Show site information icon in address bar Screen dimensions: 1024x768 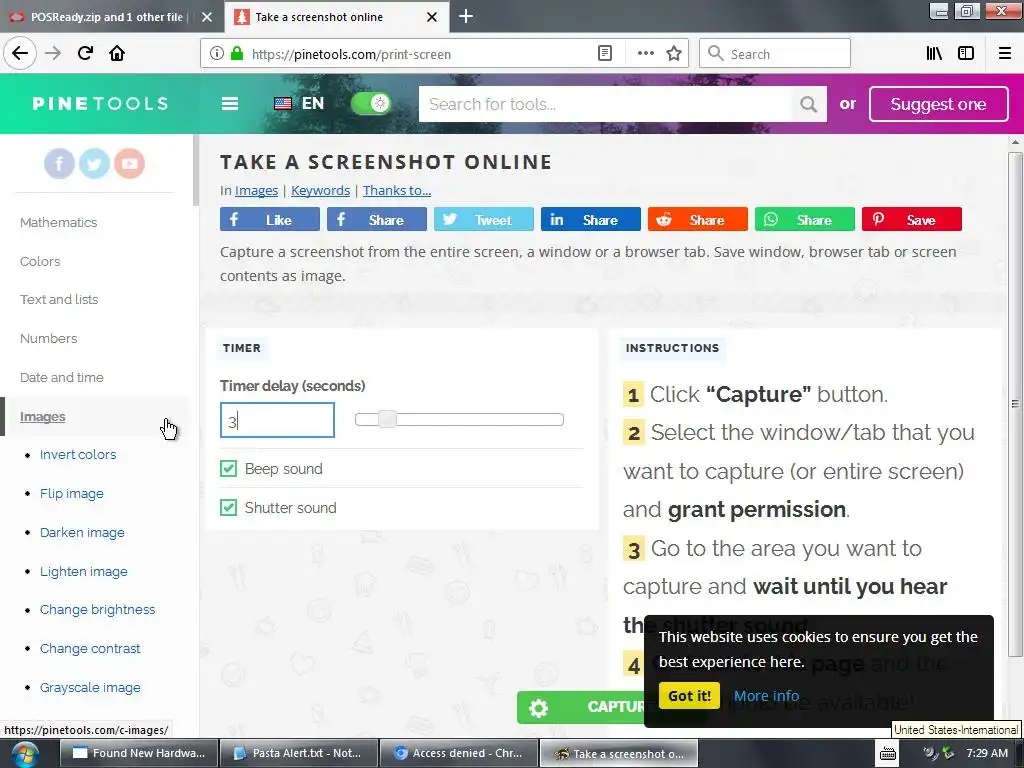pos(217,54)
